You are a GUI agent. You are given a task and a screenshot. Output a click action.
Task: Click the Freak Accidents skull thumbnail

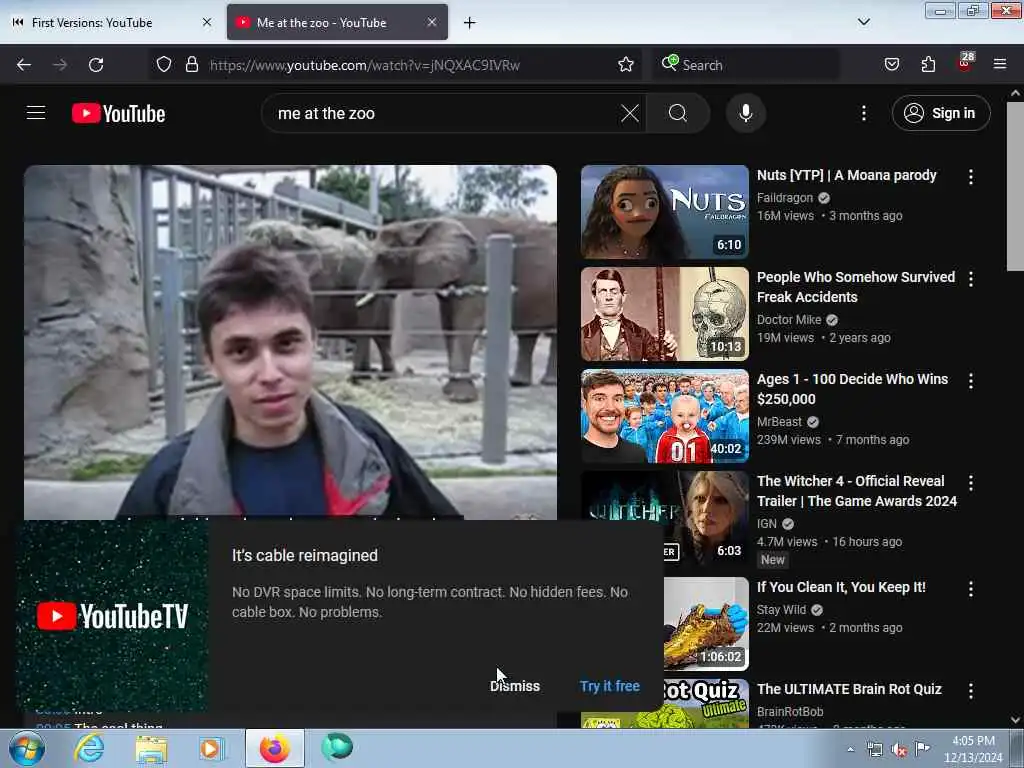pyautogui.click(x=664, y=313)
